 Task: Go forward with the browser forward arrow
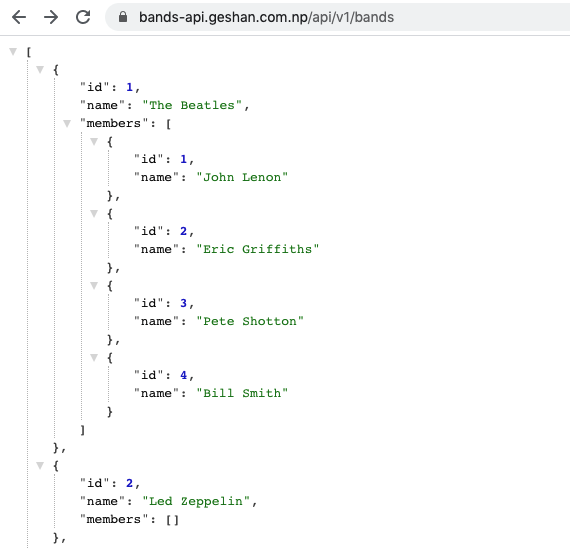pos(51,17)
